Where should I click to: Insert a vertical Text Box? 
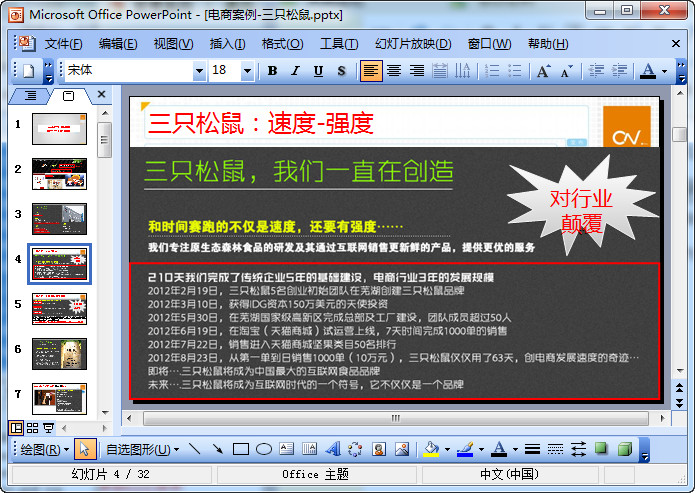[309, 450]
